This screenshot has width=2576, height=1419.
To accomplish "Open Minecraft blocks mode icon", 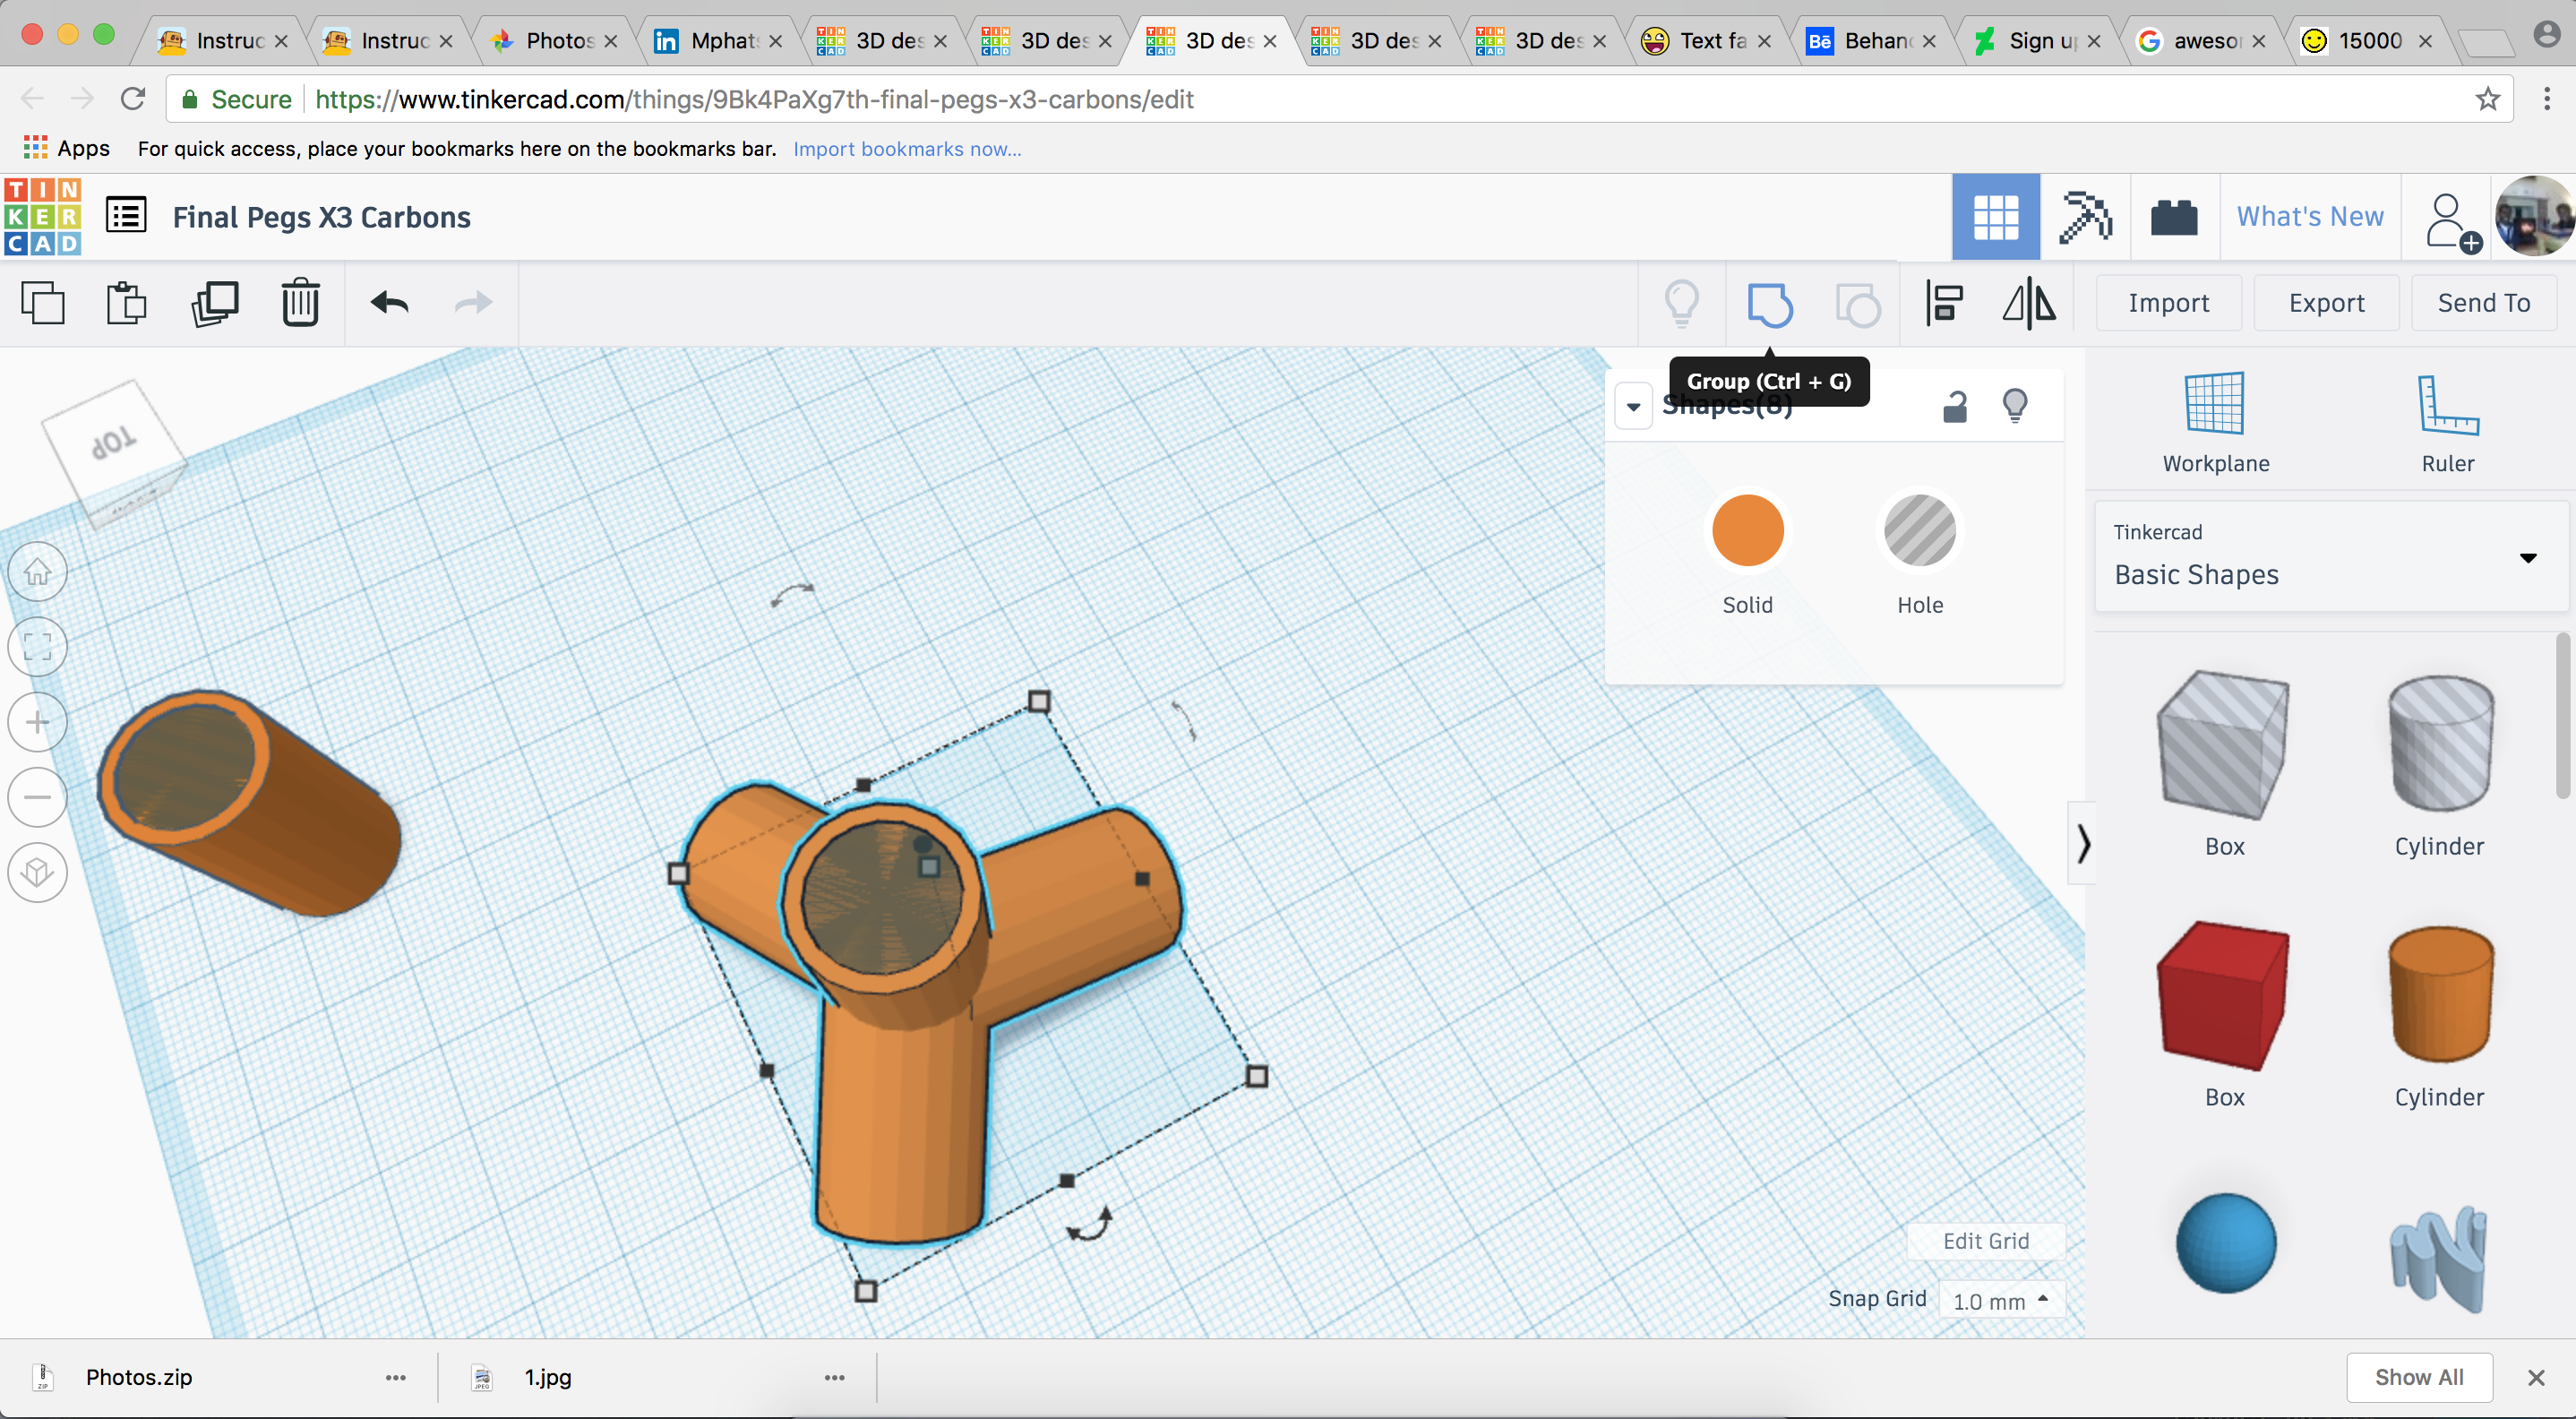I will [x=2085, y=217].
